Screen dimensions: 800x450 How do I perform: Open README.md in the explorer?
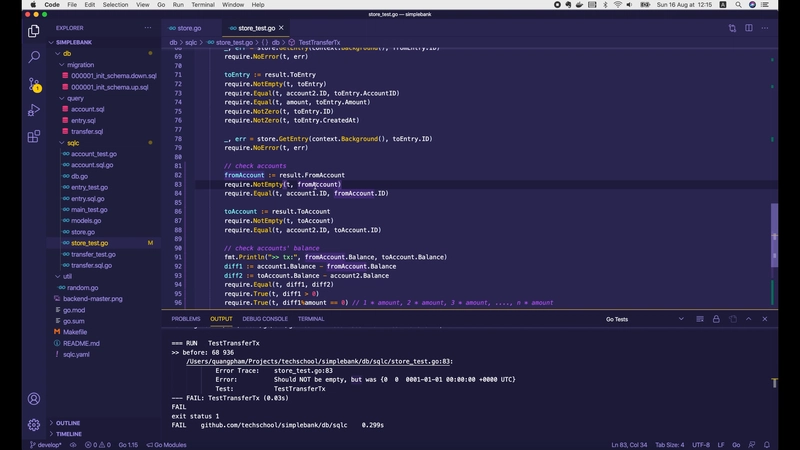pos(81,343)
